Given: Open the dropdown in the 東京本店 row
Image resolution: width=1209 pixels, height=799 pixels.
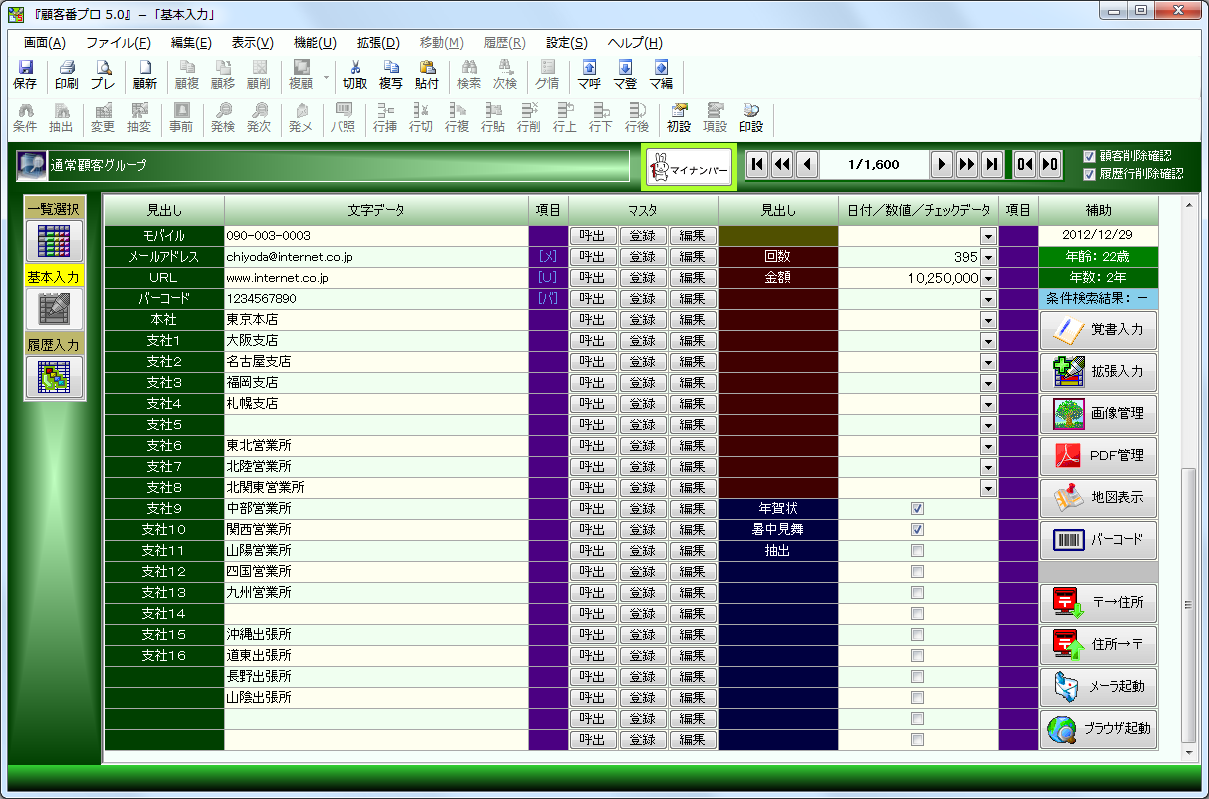Looking at the screenshot, I should click(x=989, y=320).
